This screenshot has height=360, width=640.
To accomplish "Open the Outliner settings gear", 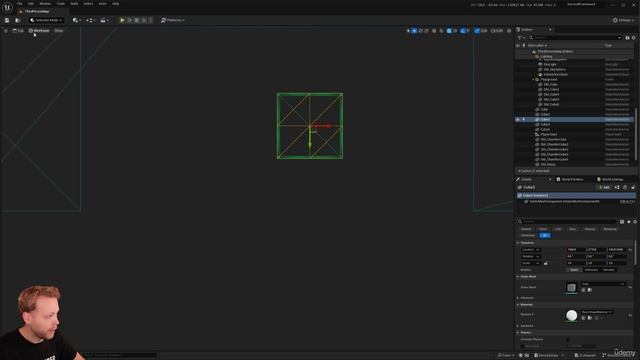I will pyautogui.click(x=634, y=38).
